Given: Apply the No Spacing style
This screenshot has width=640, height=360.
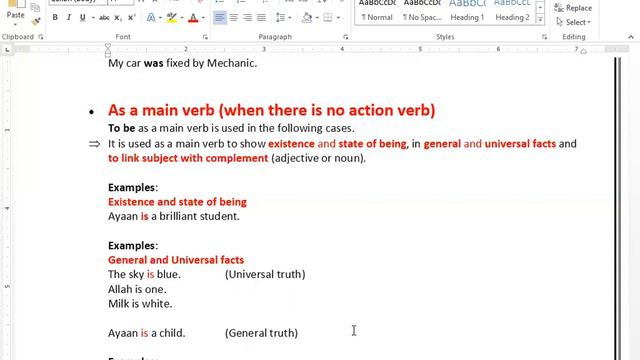Looking at the screenshot, I should point(422,12).
